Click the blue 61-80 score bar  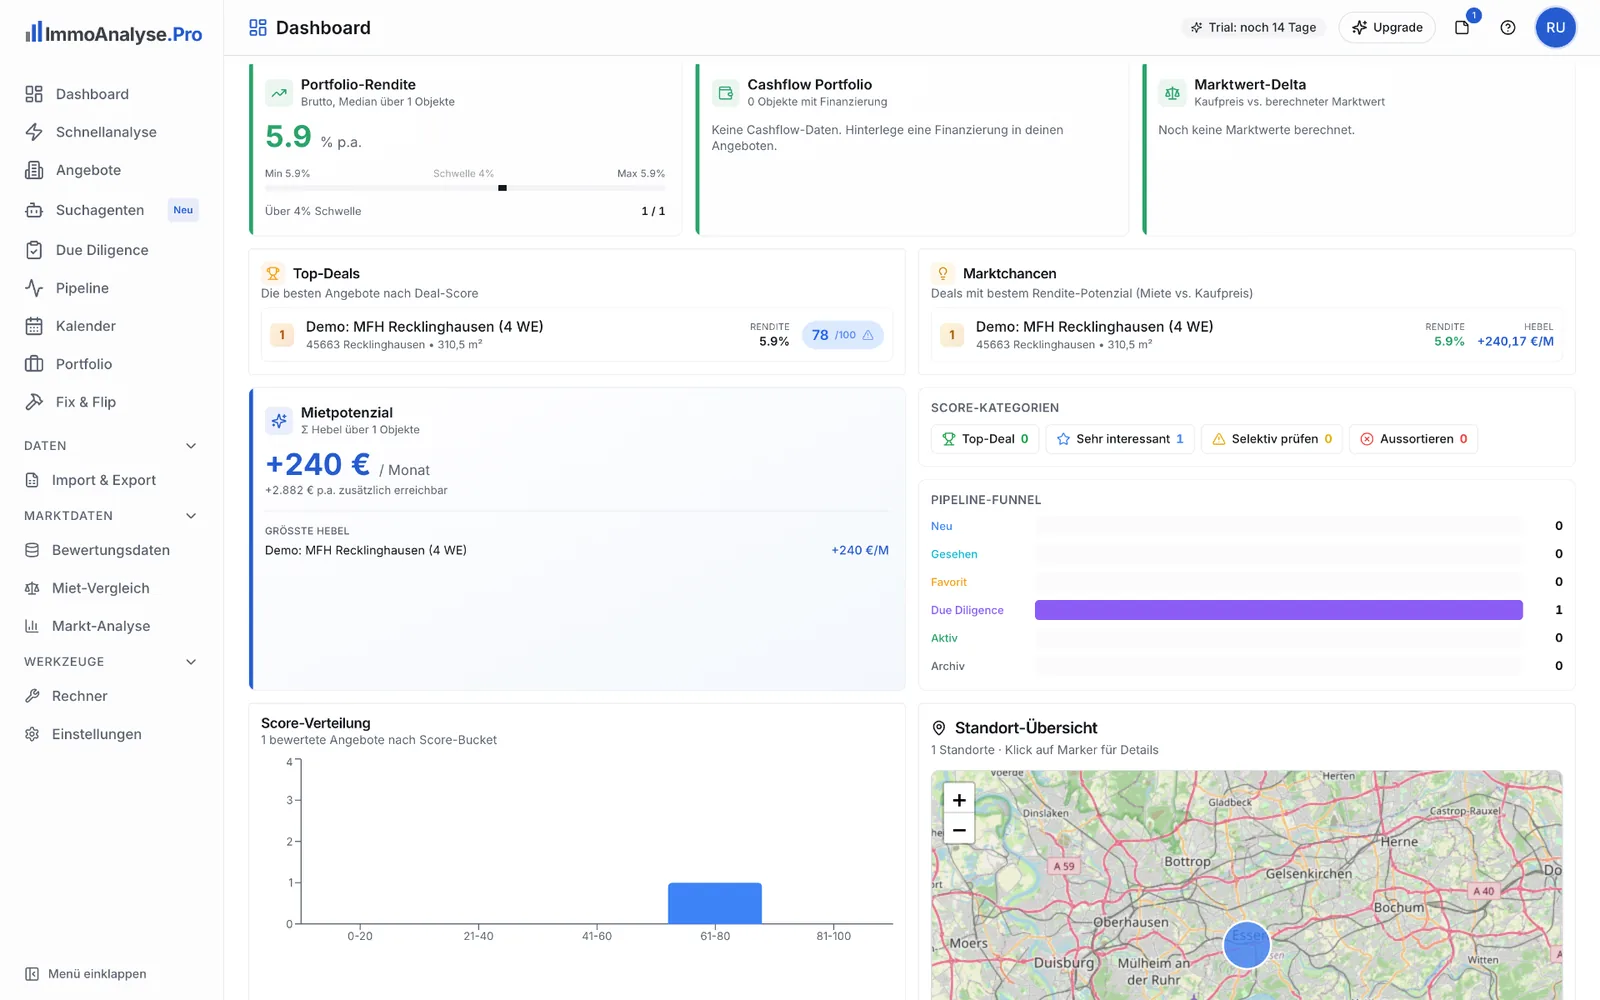coord(715,903)
